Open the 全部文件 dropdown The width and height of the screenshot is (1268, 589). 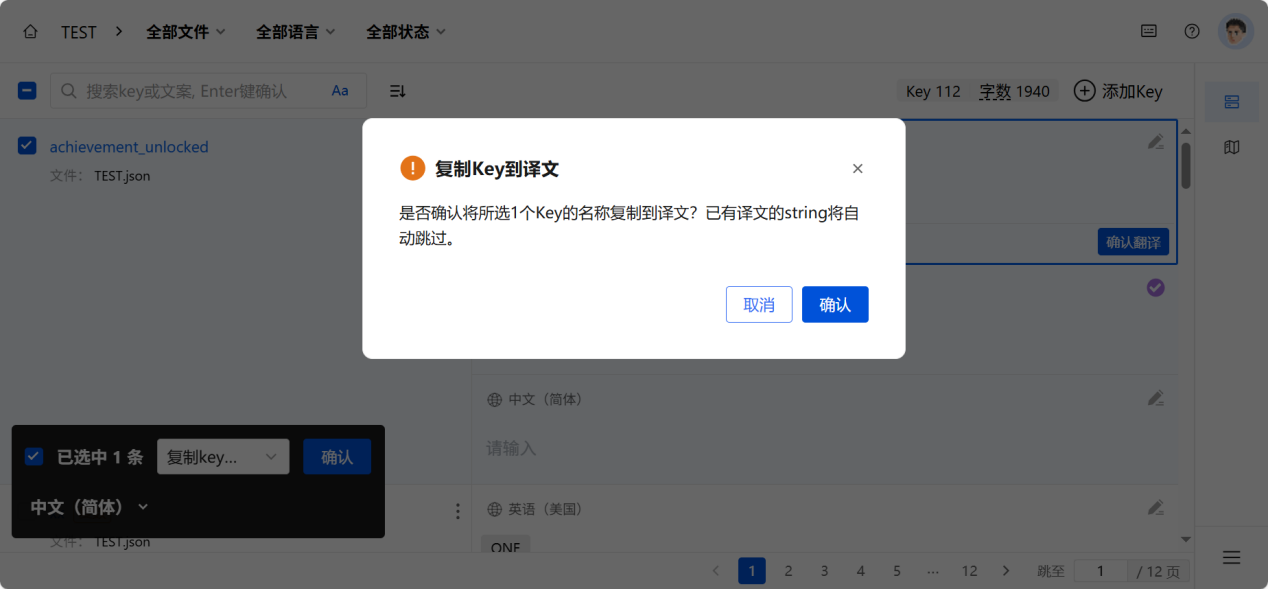tap(186, 32)
